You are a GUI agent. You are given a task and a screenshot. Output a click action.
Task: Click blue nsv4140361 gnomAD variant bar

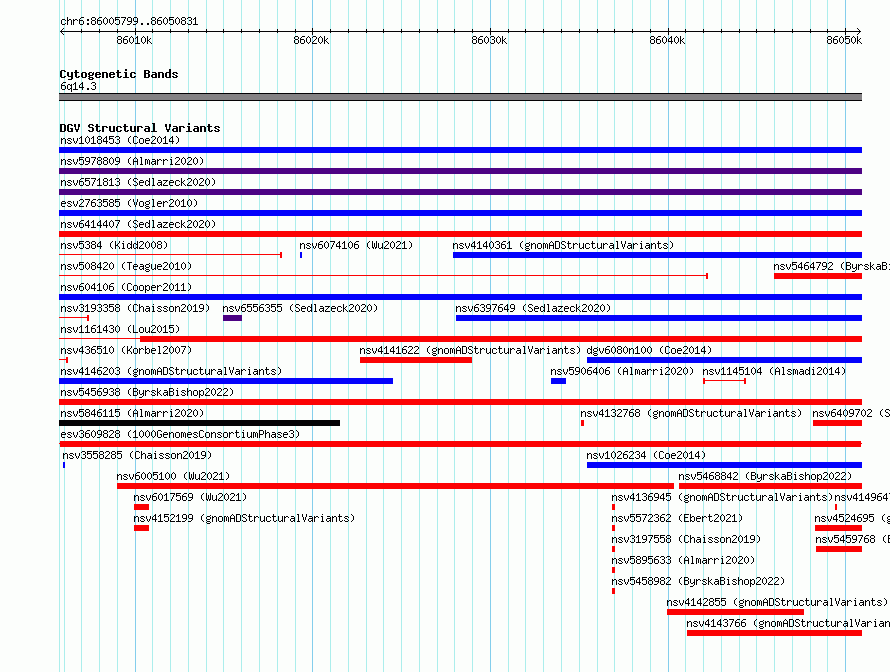click(x=657, y=255)
